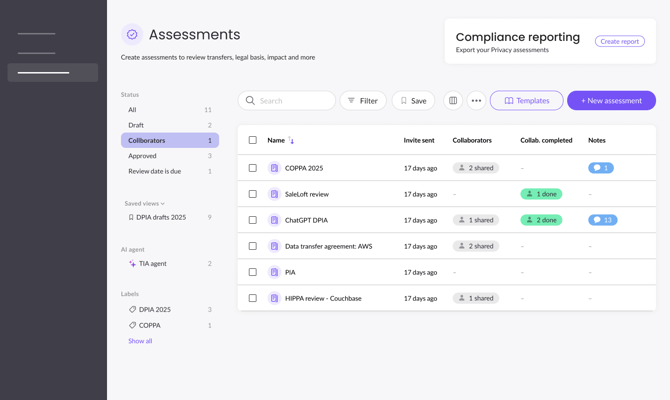This screenshot has width=670, height=400.
Task: Click the Assessments checkmark icon in the header
Action: coord(132,35)
